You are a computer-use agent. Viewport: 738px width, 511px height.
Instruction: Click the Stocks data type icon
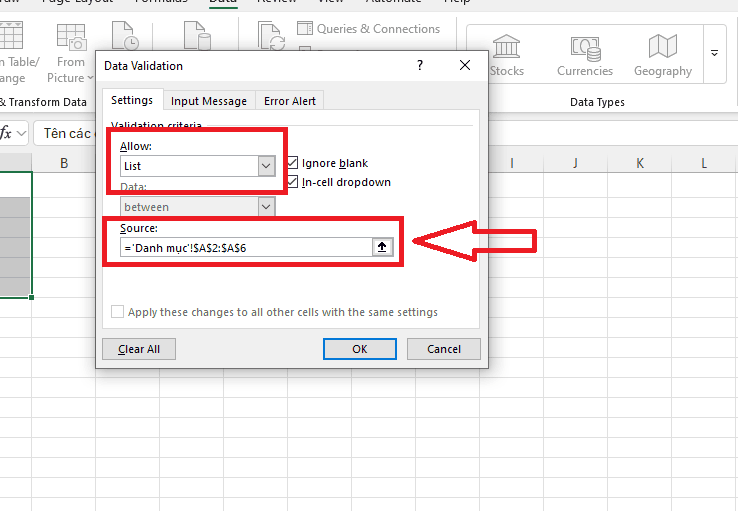tap(506, 47)
